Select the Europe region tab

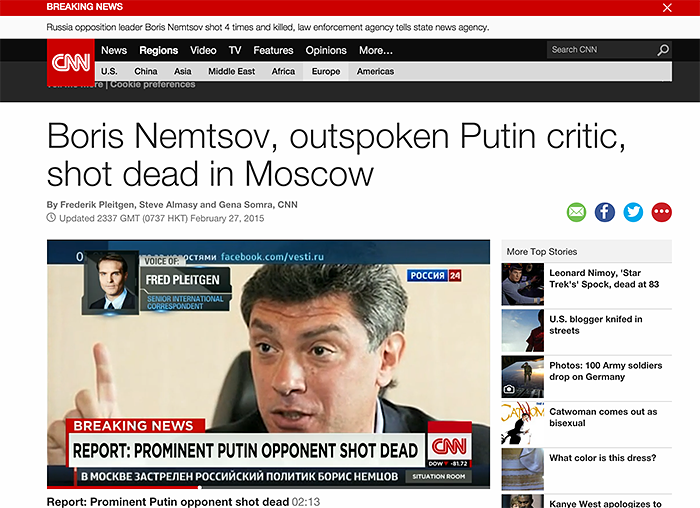click(325, 72)
